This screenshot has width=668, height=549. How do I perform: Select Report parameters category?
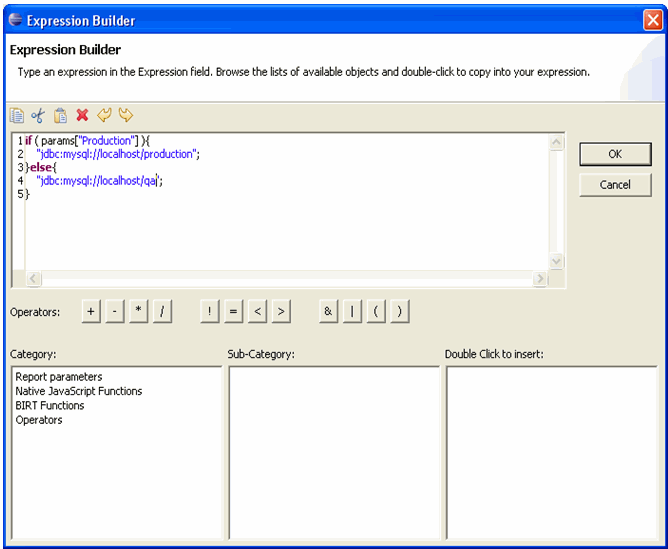pos(59,377)
